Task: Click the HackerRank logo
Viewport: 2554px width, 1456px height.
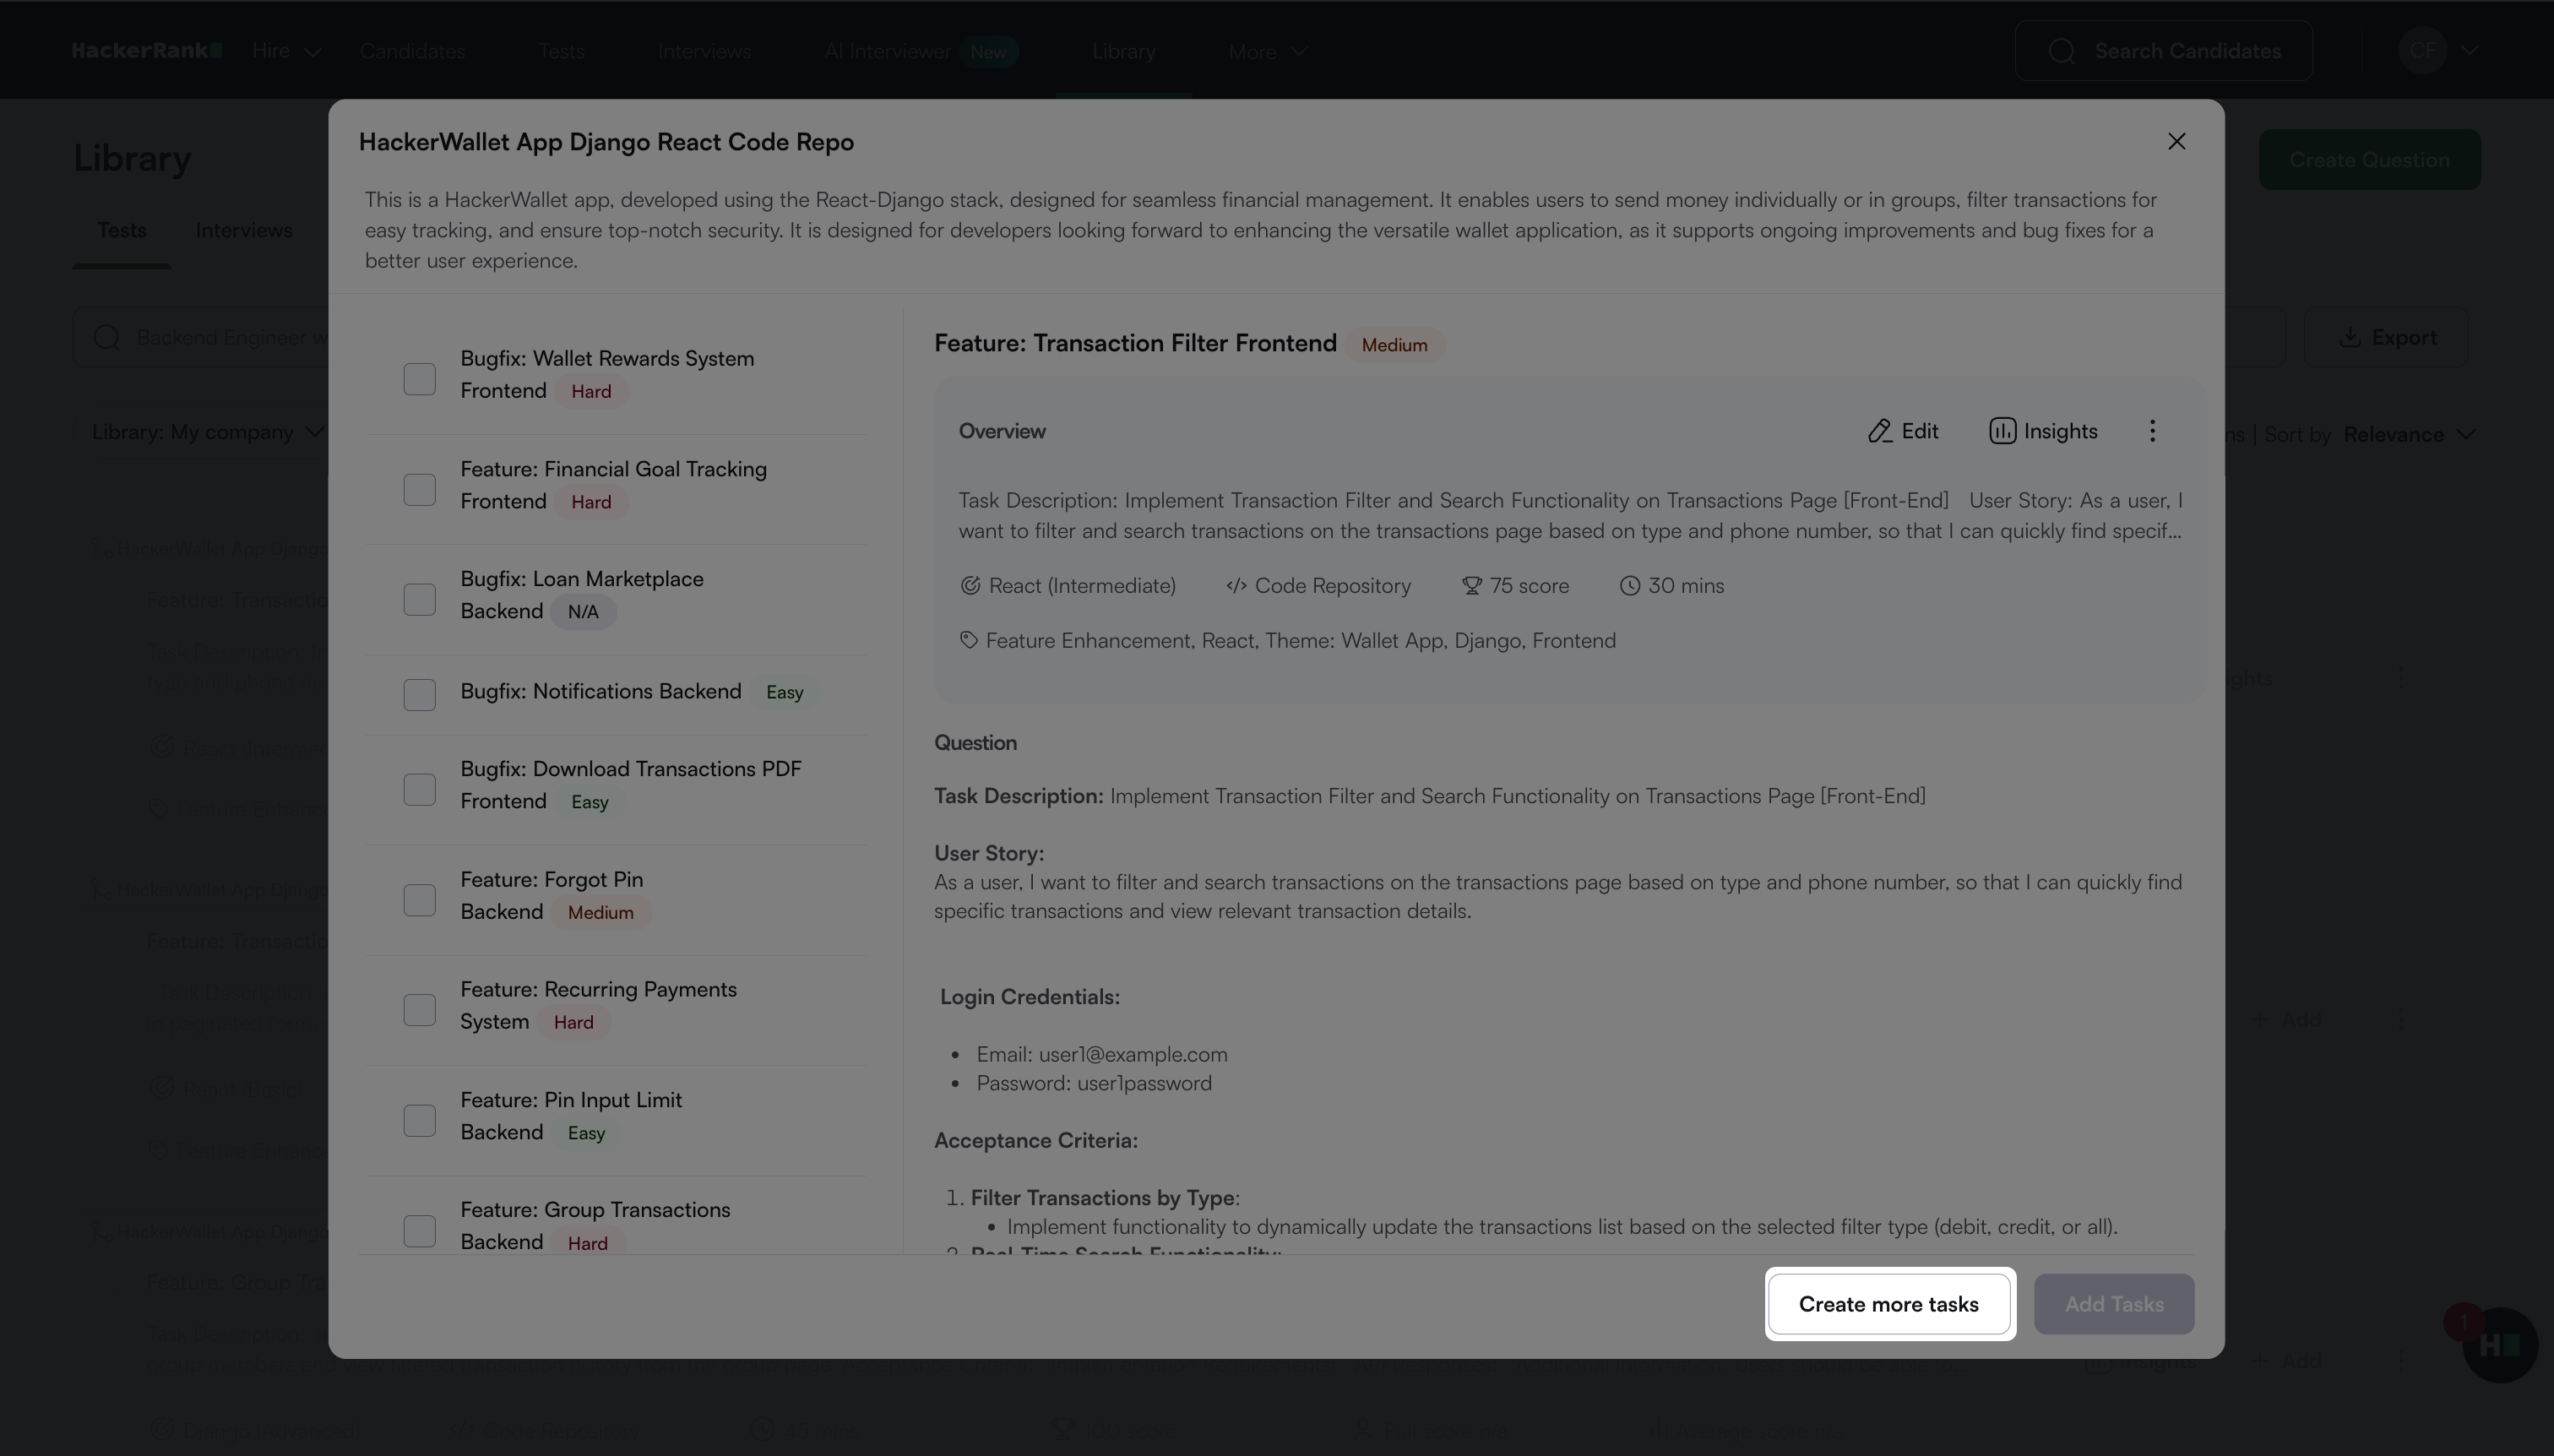Action: (x=146, y=51)
